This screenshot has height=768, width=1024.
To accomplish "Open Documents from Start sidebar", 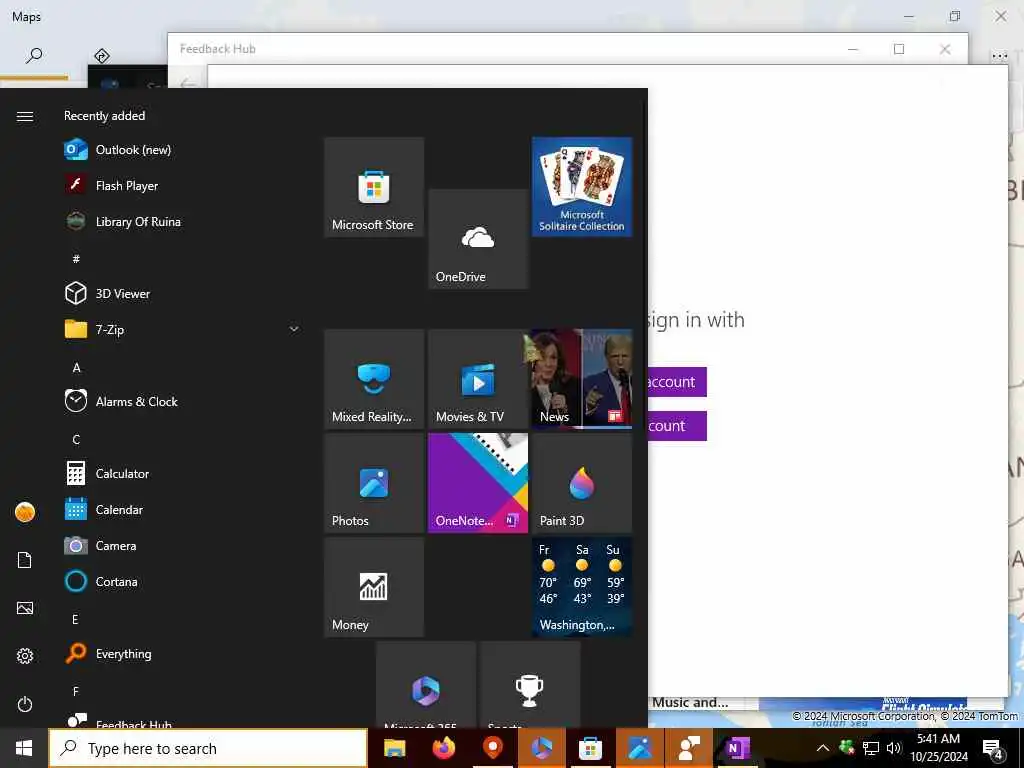I will [x=25, y=560].
